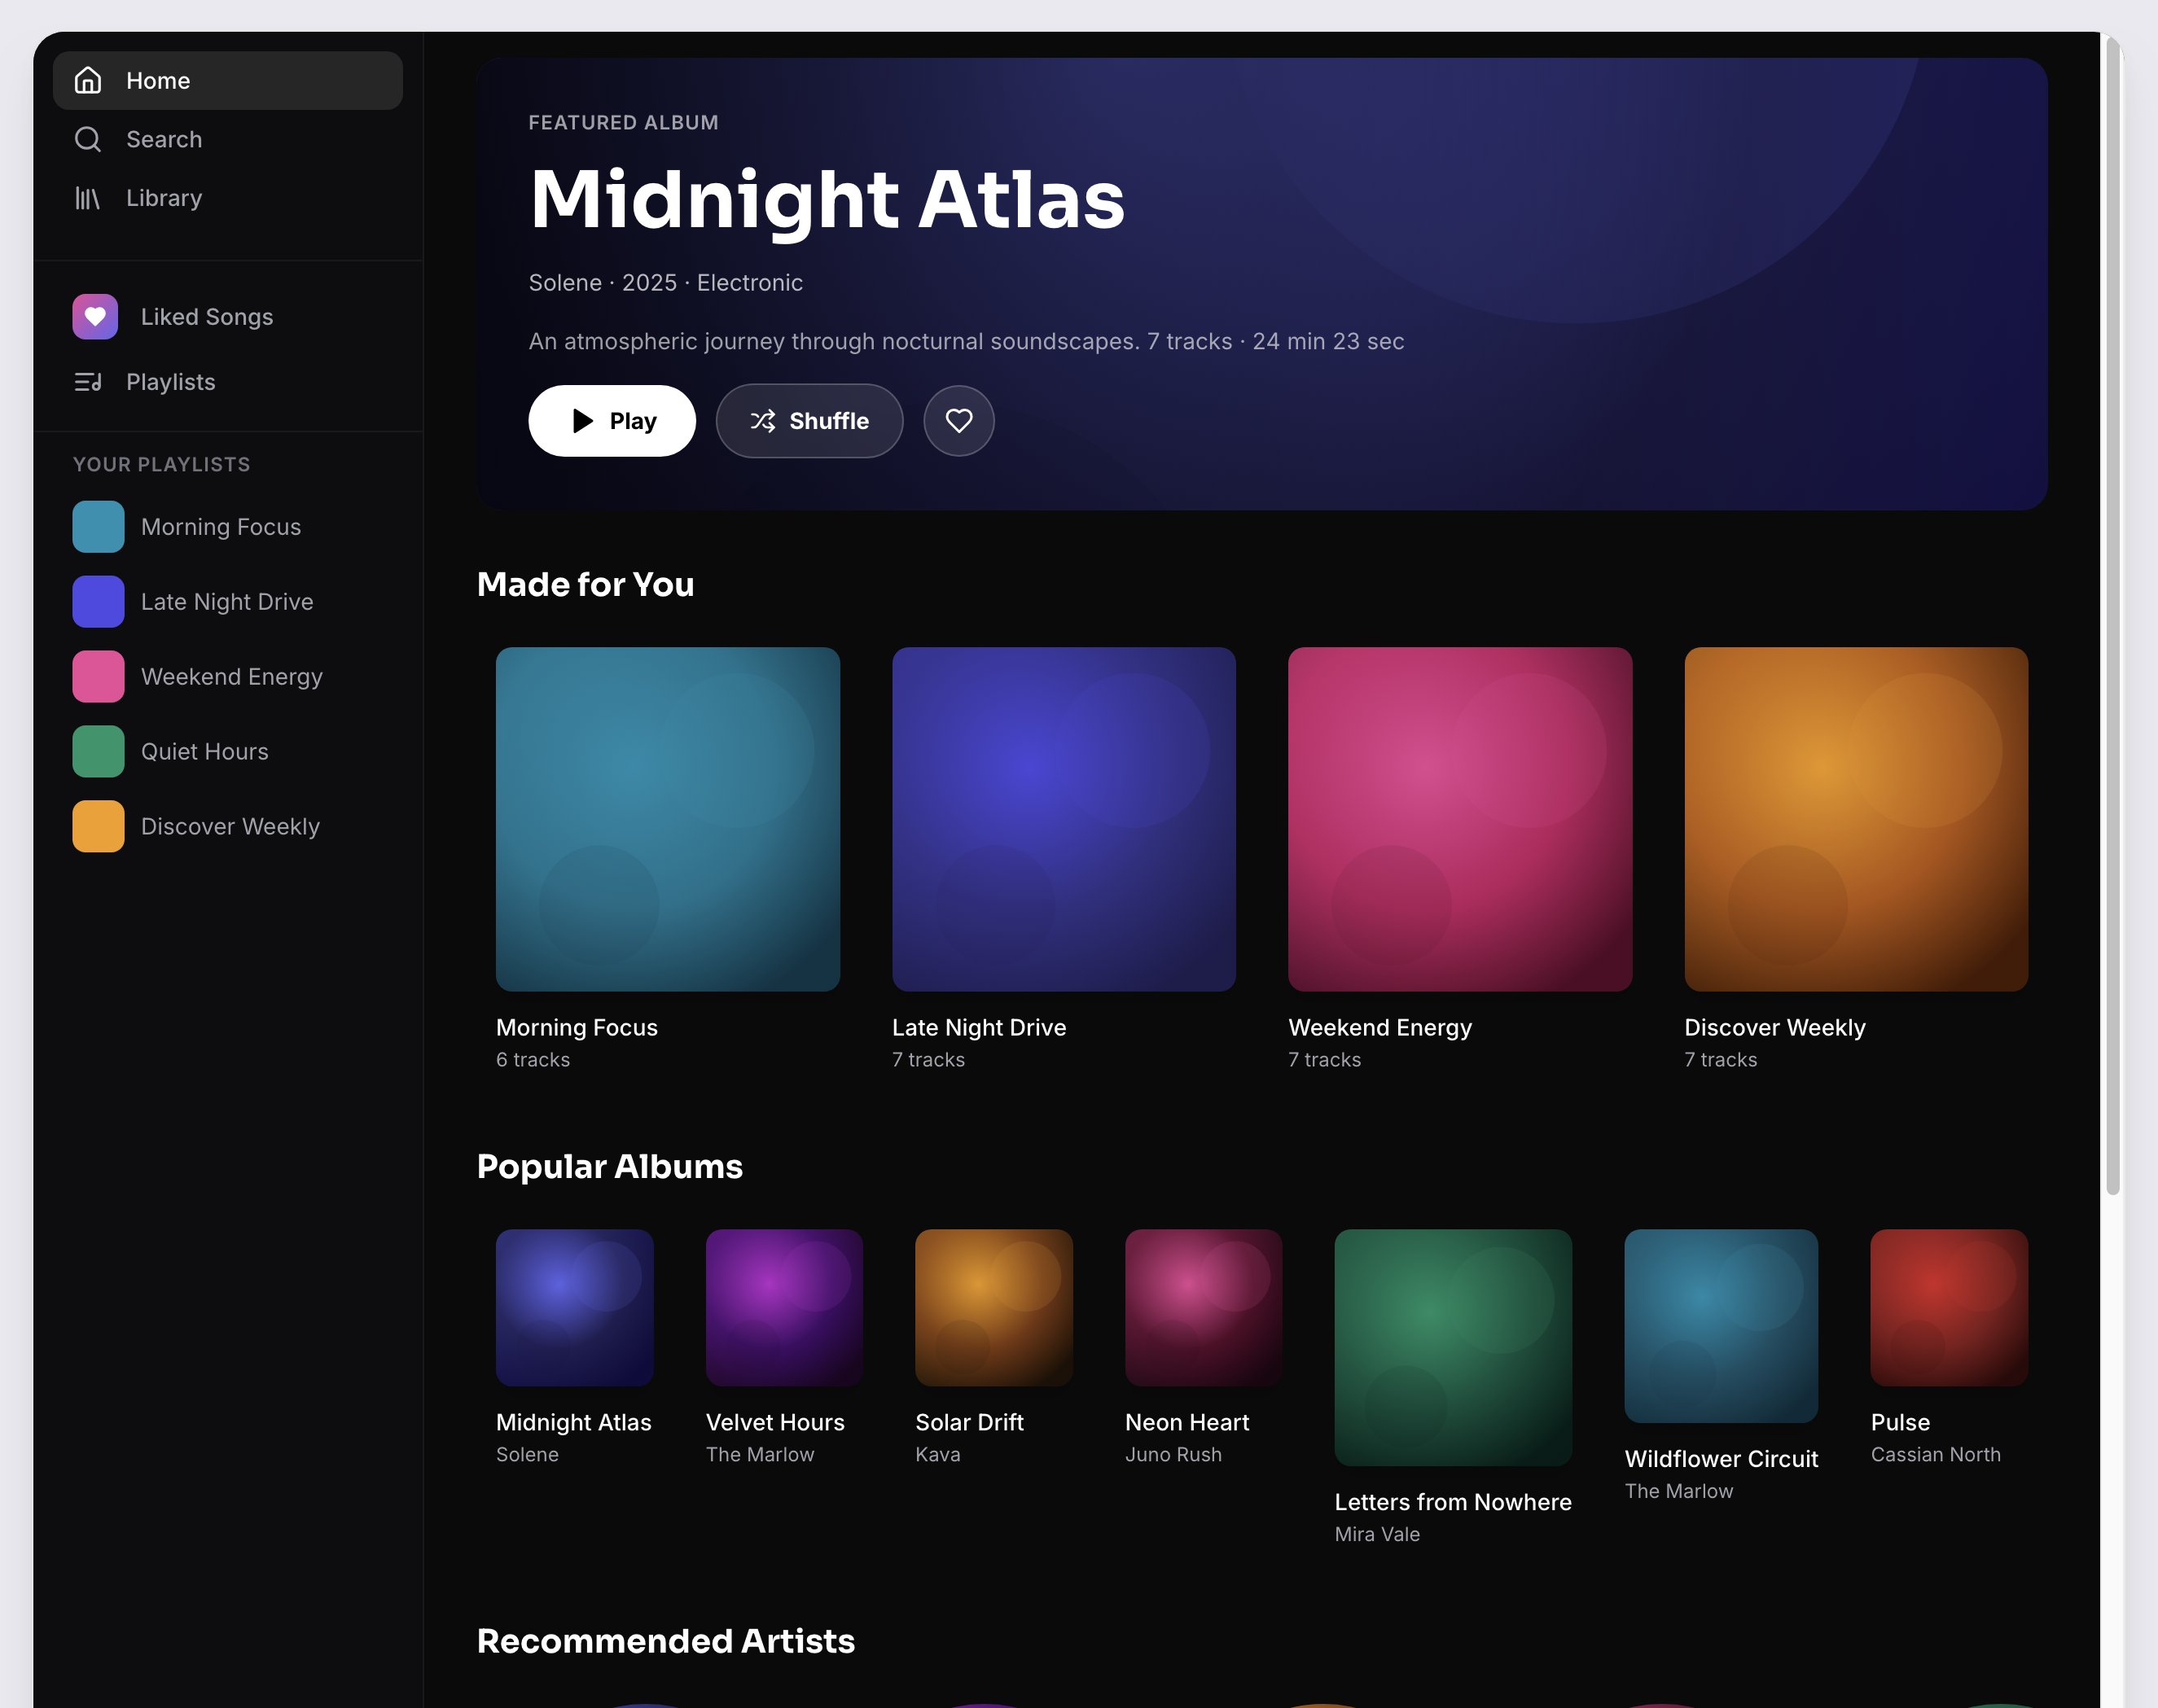Viewport: 2158px width, 1708px height.
Task: Open the Late Night Drive card cover
Action: pos(1064,819)
